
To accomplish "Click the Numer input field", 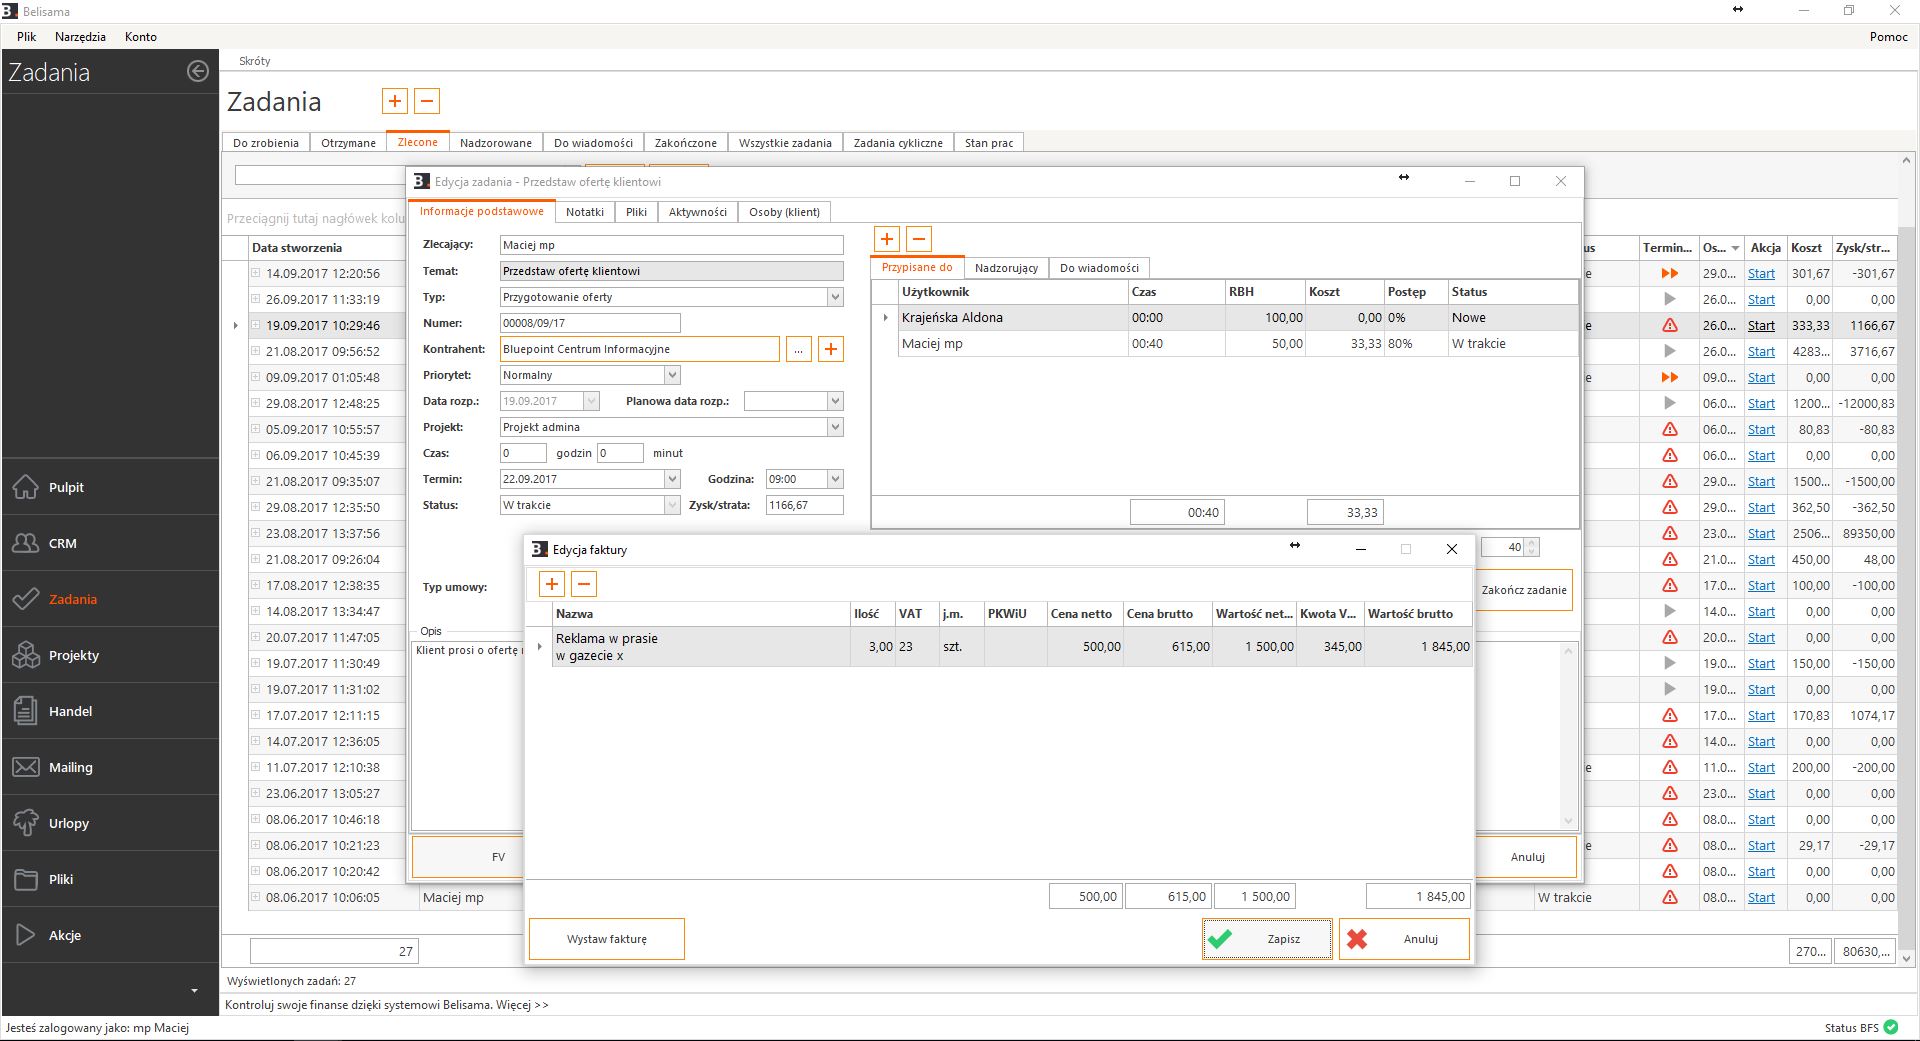I will [x=589, y=323].
